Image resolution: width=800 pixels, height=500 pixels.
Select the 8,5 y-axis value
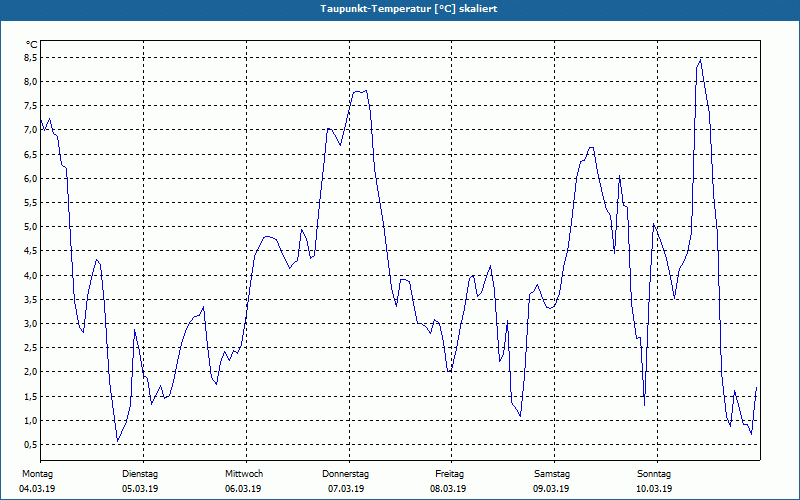pos(32,58)
